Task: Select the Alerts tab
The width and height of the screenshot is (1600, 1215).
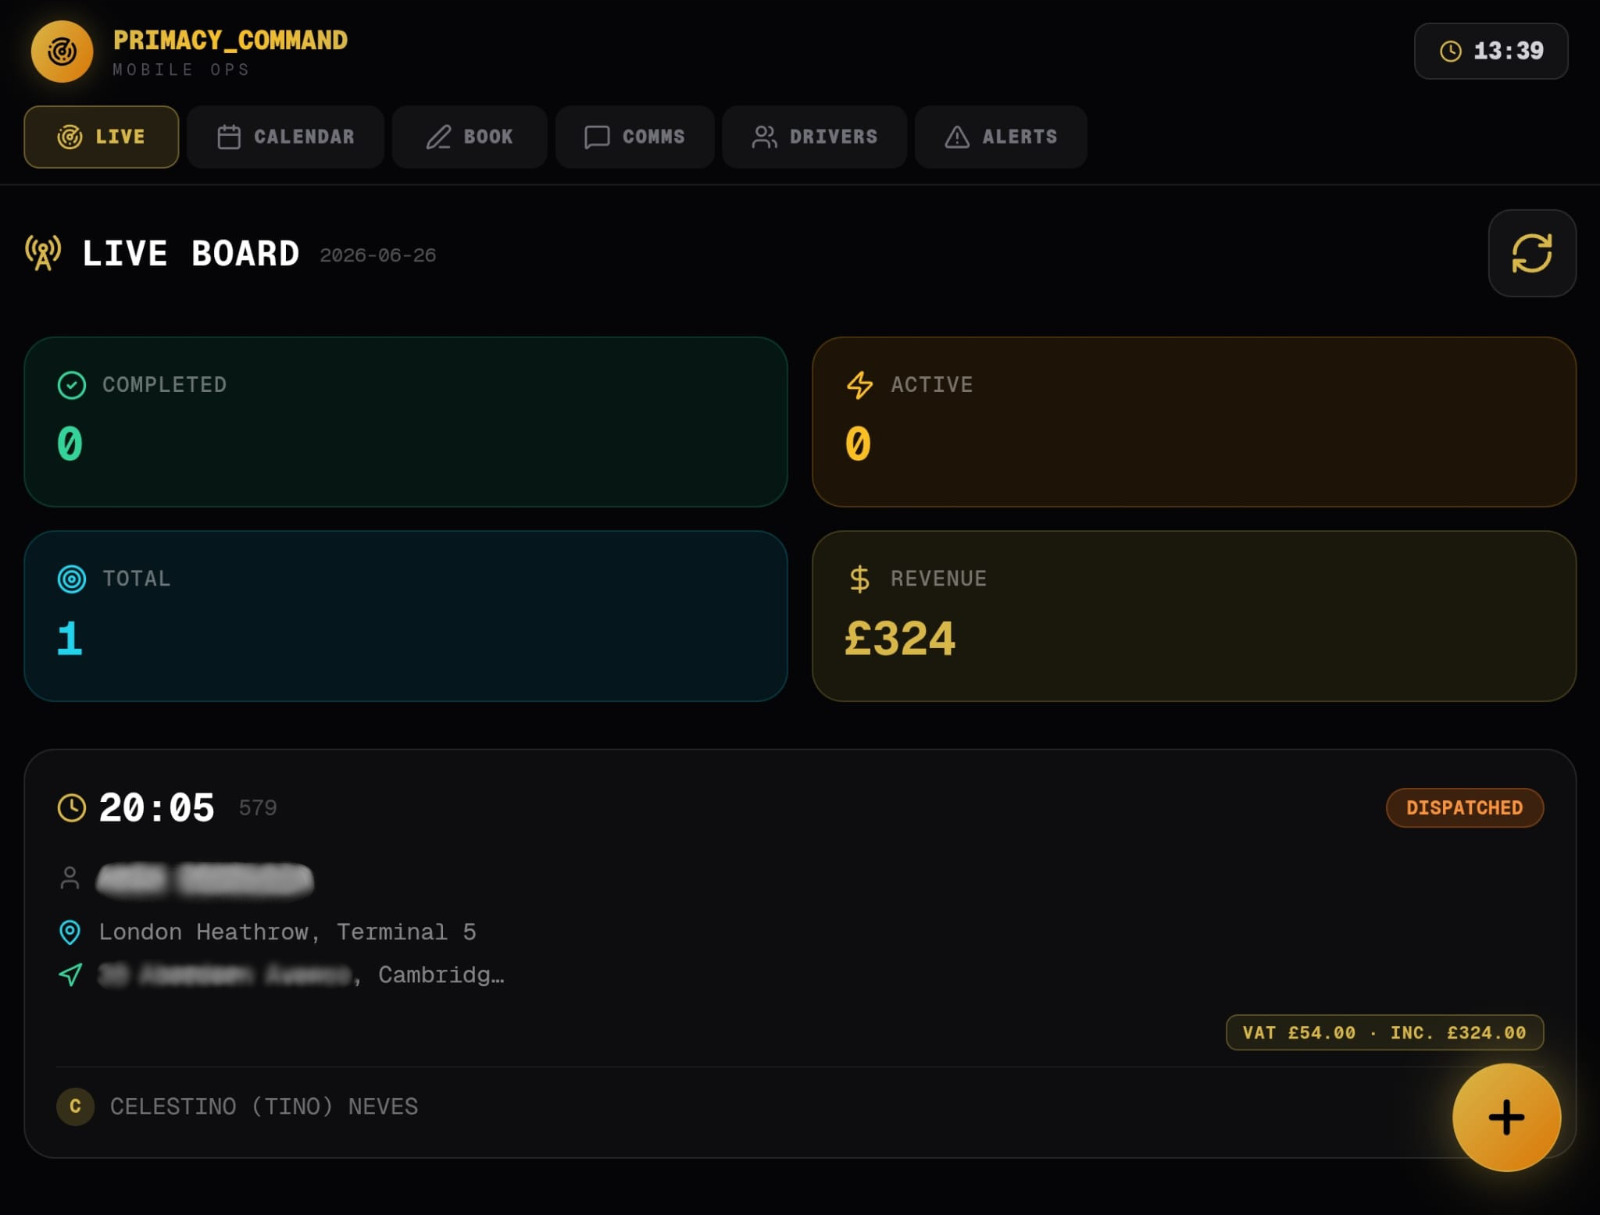Action: pyautogui.click(x=1000, y=137)
